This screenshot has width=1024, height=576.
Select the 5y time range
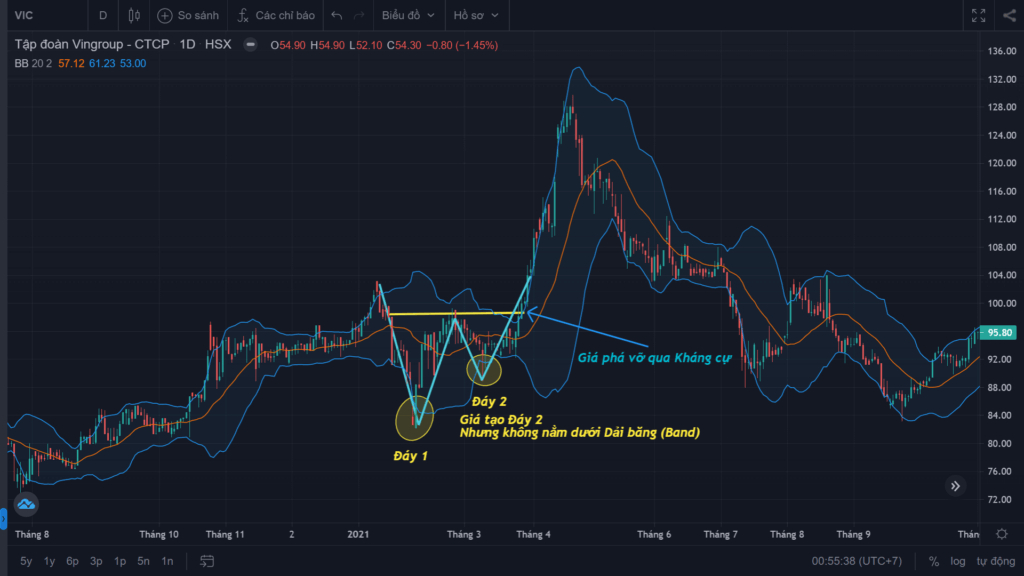pos(26,561)
